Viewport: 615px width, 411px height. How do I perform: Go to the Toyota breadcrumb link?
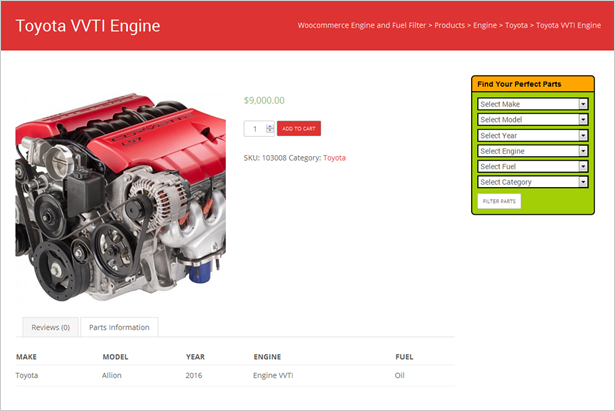tap(516, 25)
